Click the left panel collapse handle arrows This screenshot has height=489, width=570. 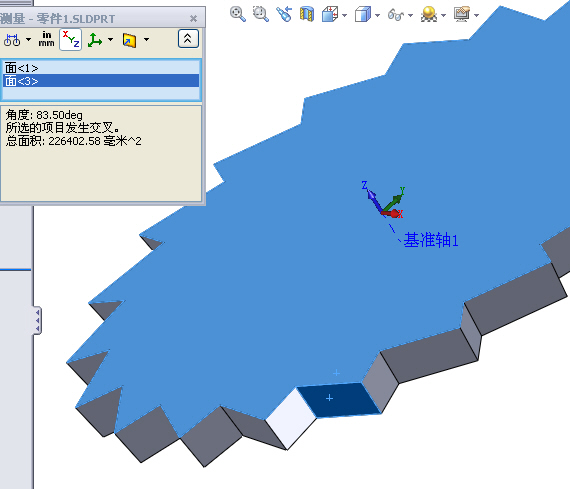coord(37,320)
